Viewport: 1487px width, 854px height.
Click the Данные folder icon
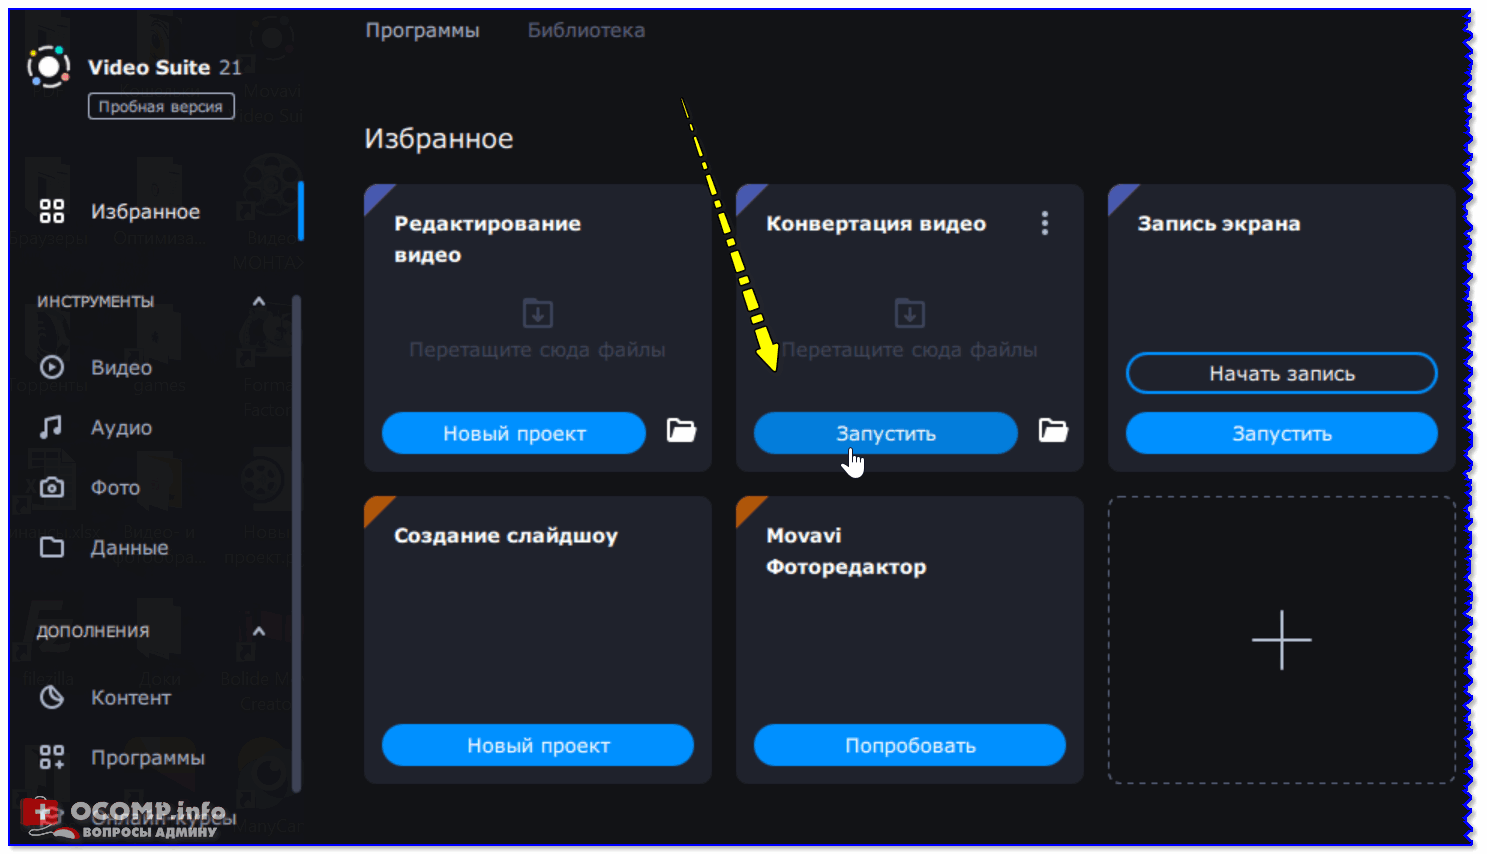(x=52, y=547)
